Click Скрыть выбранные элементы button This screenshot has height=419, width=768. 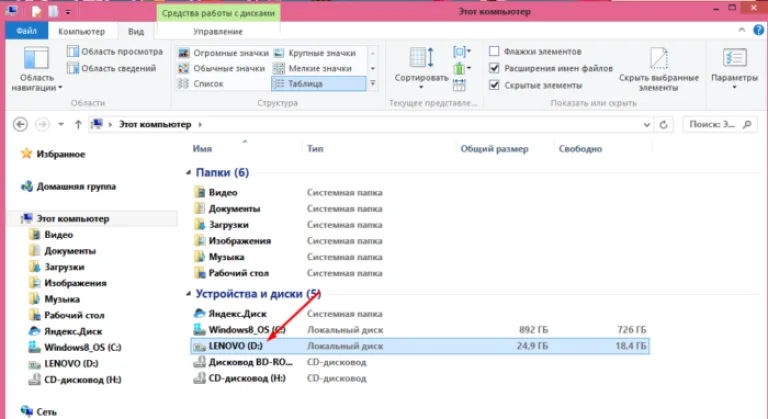click(659, 70)
